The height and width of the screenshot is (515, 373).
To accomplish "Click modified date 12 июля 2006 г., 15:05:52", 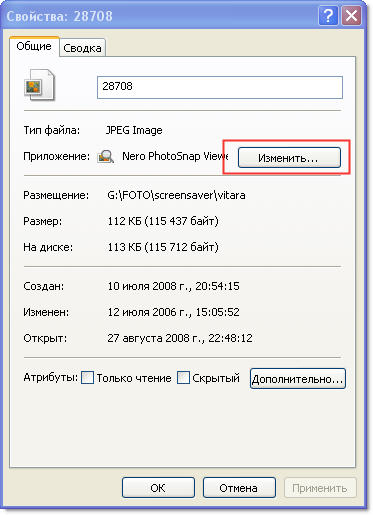I will tap(173, 312).
